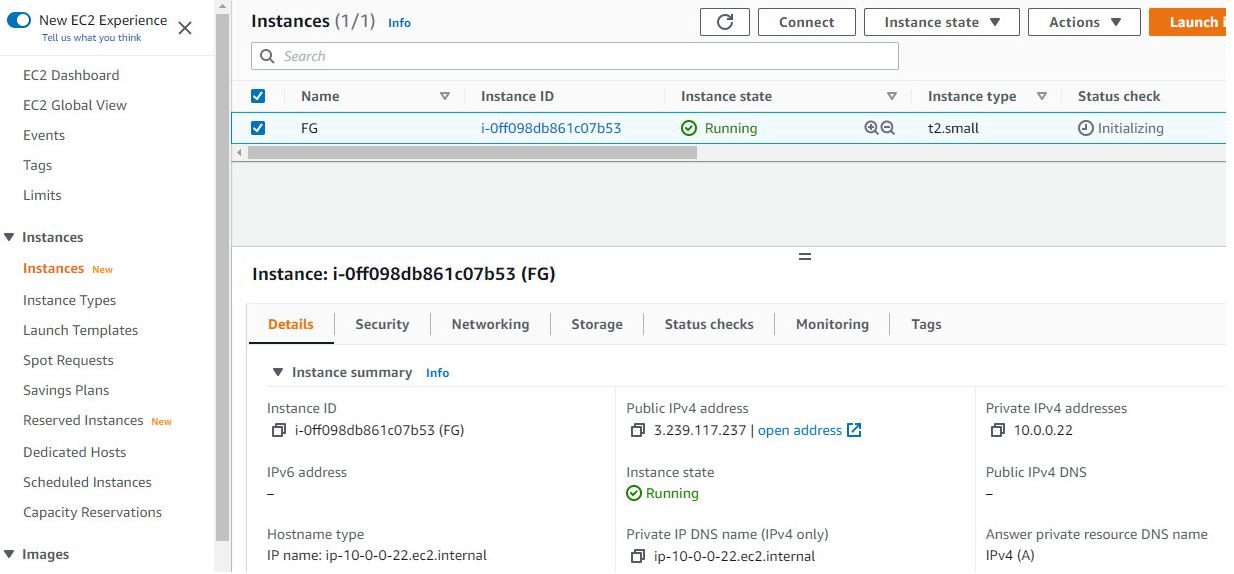The height and width of the screenshot is (574, 1234).
Task: Click the Status check column header
Action: pos(1119,96)
